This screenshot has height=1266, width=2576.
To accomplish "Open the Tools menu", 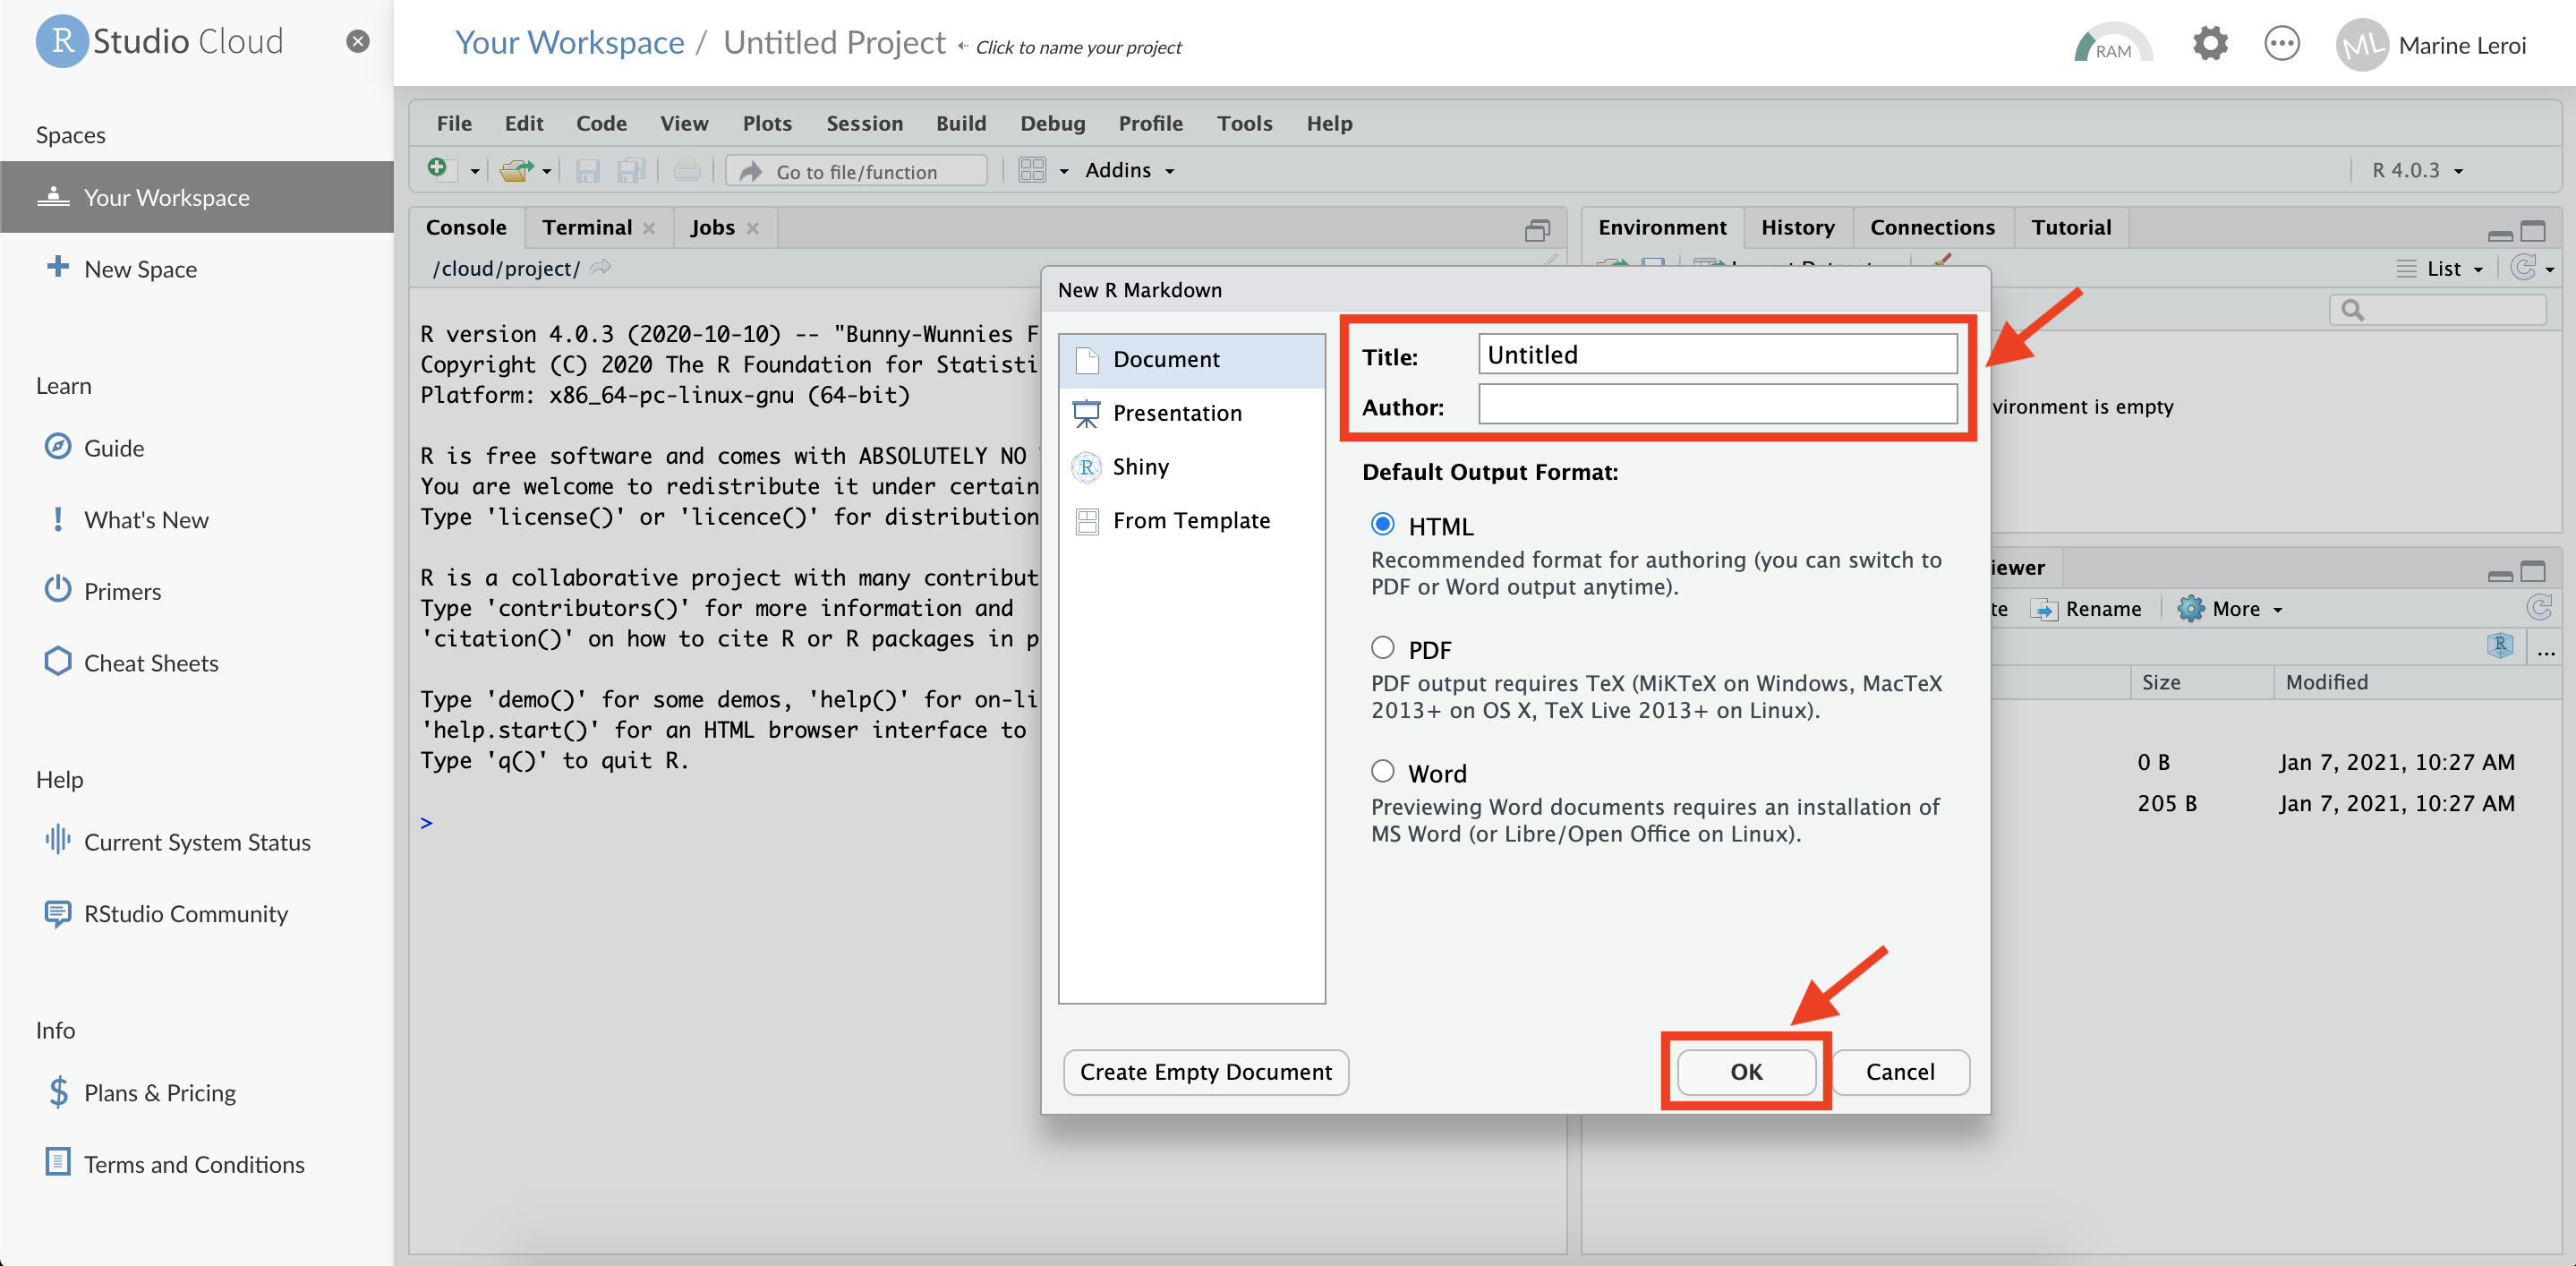I will (1244, 123).
